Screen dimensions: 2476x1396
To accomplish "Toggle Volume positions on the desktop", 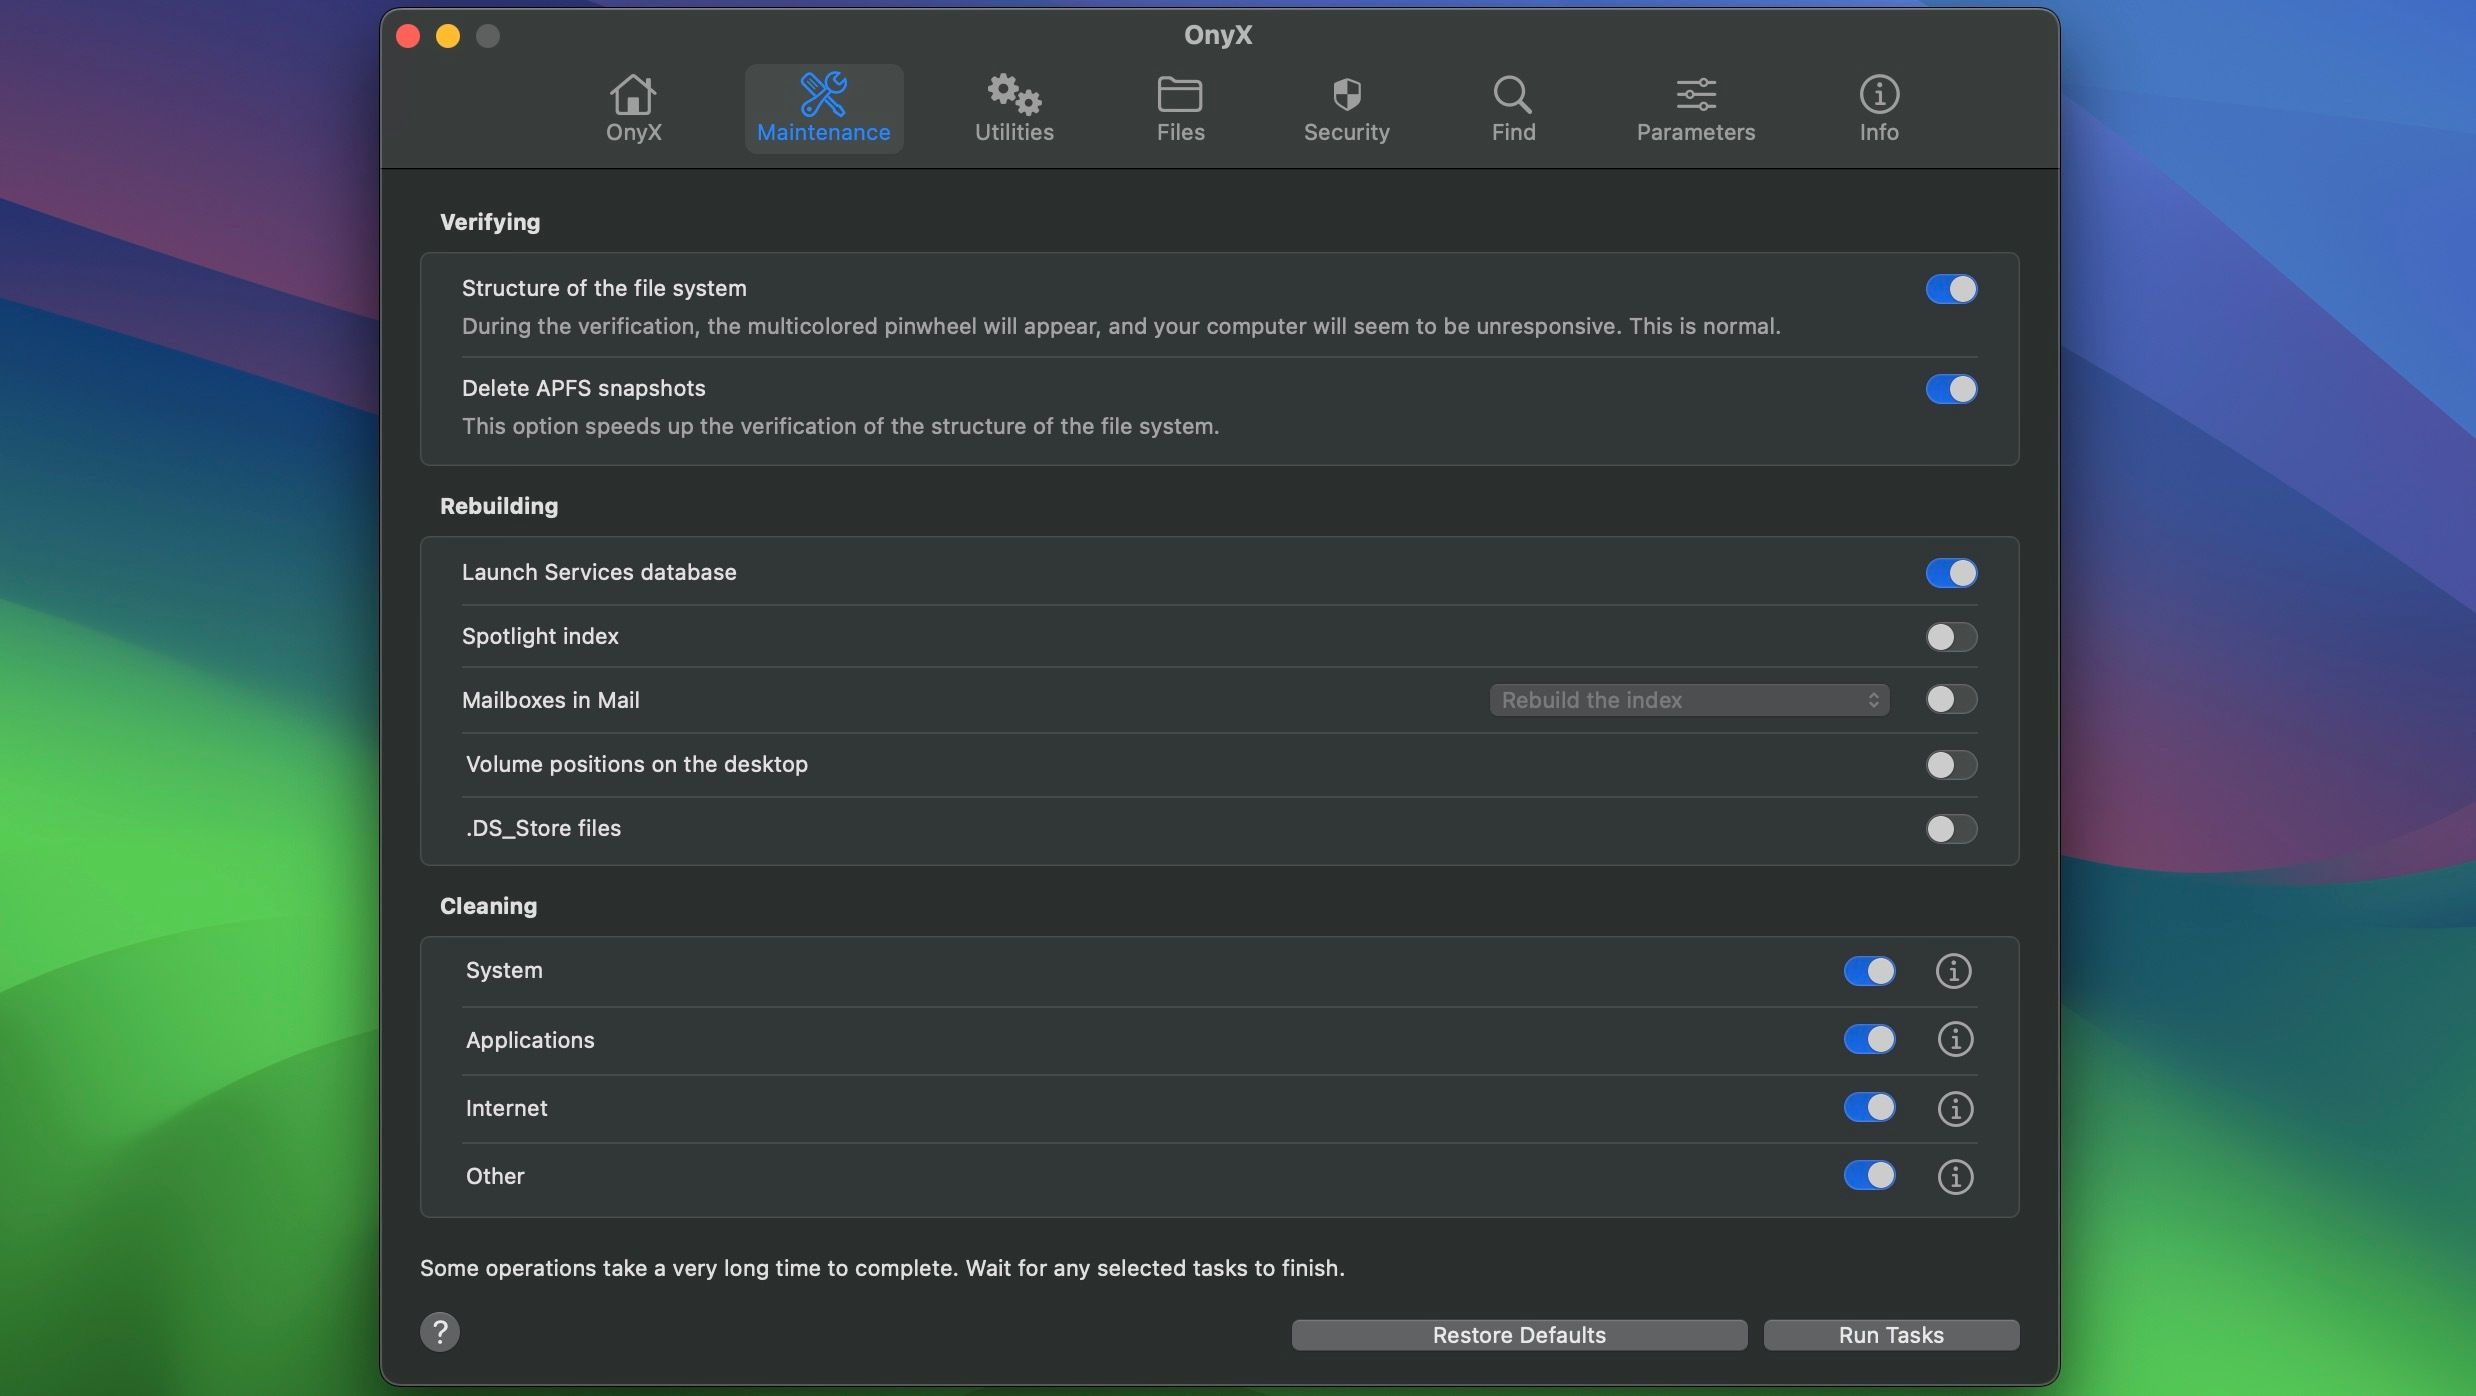I will coord(1951,765).
